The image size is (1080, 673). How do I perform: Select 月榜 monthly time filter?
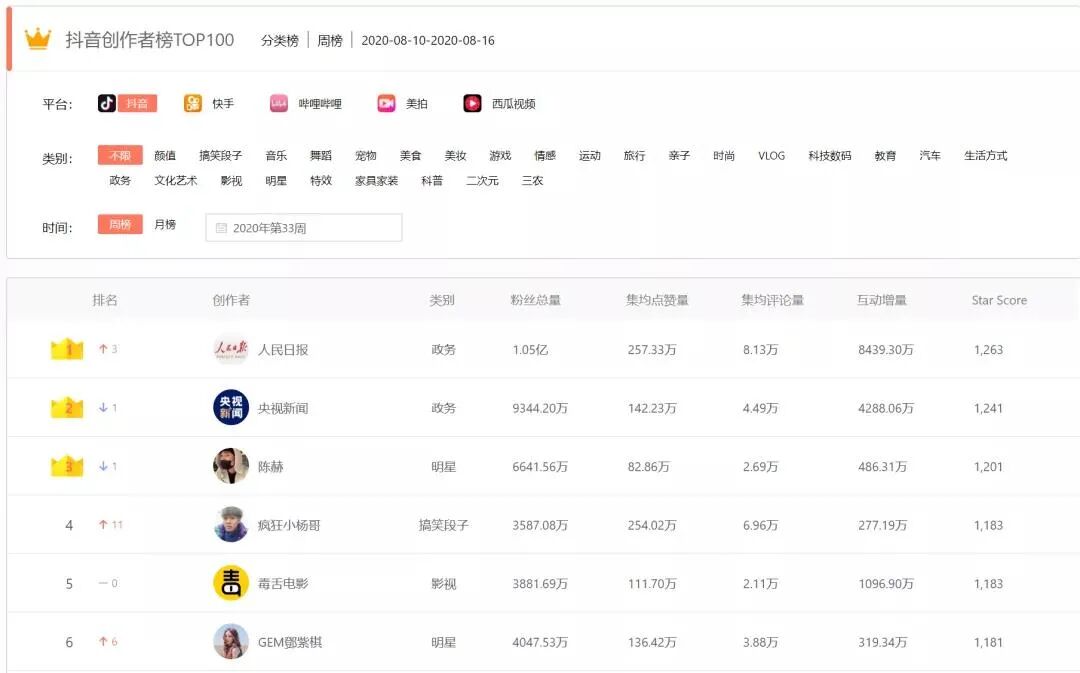165,225
